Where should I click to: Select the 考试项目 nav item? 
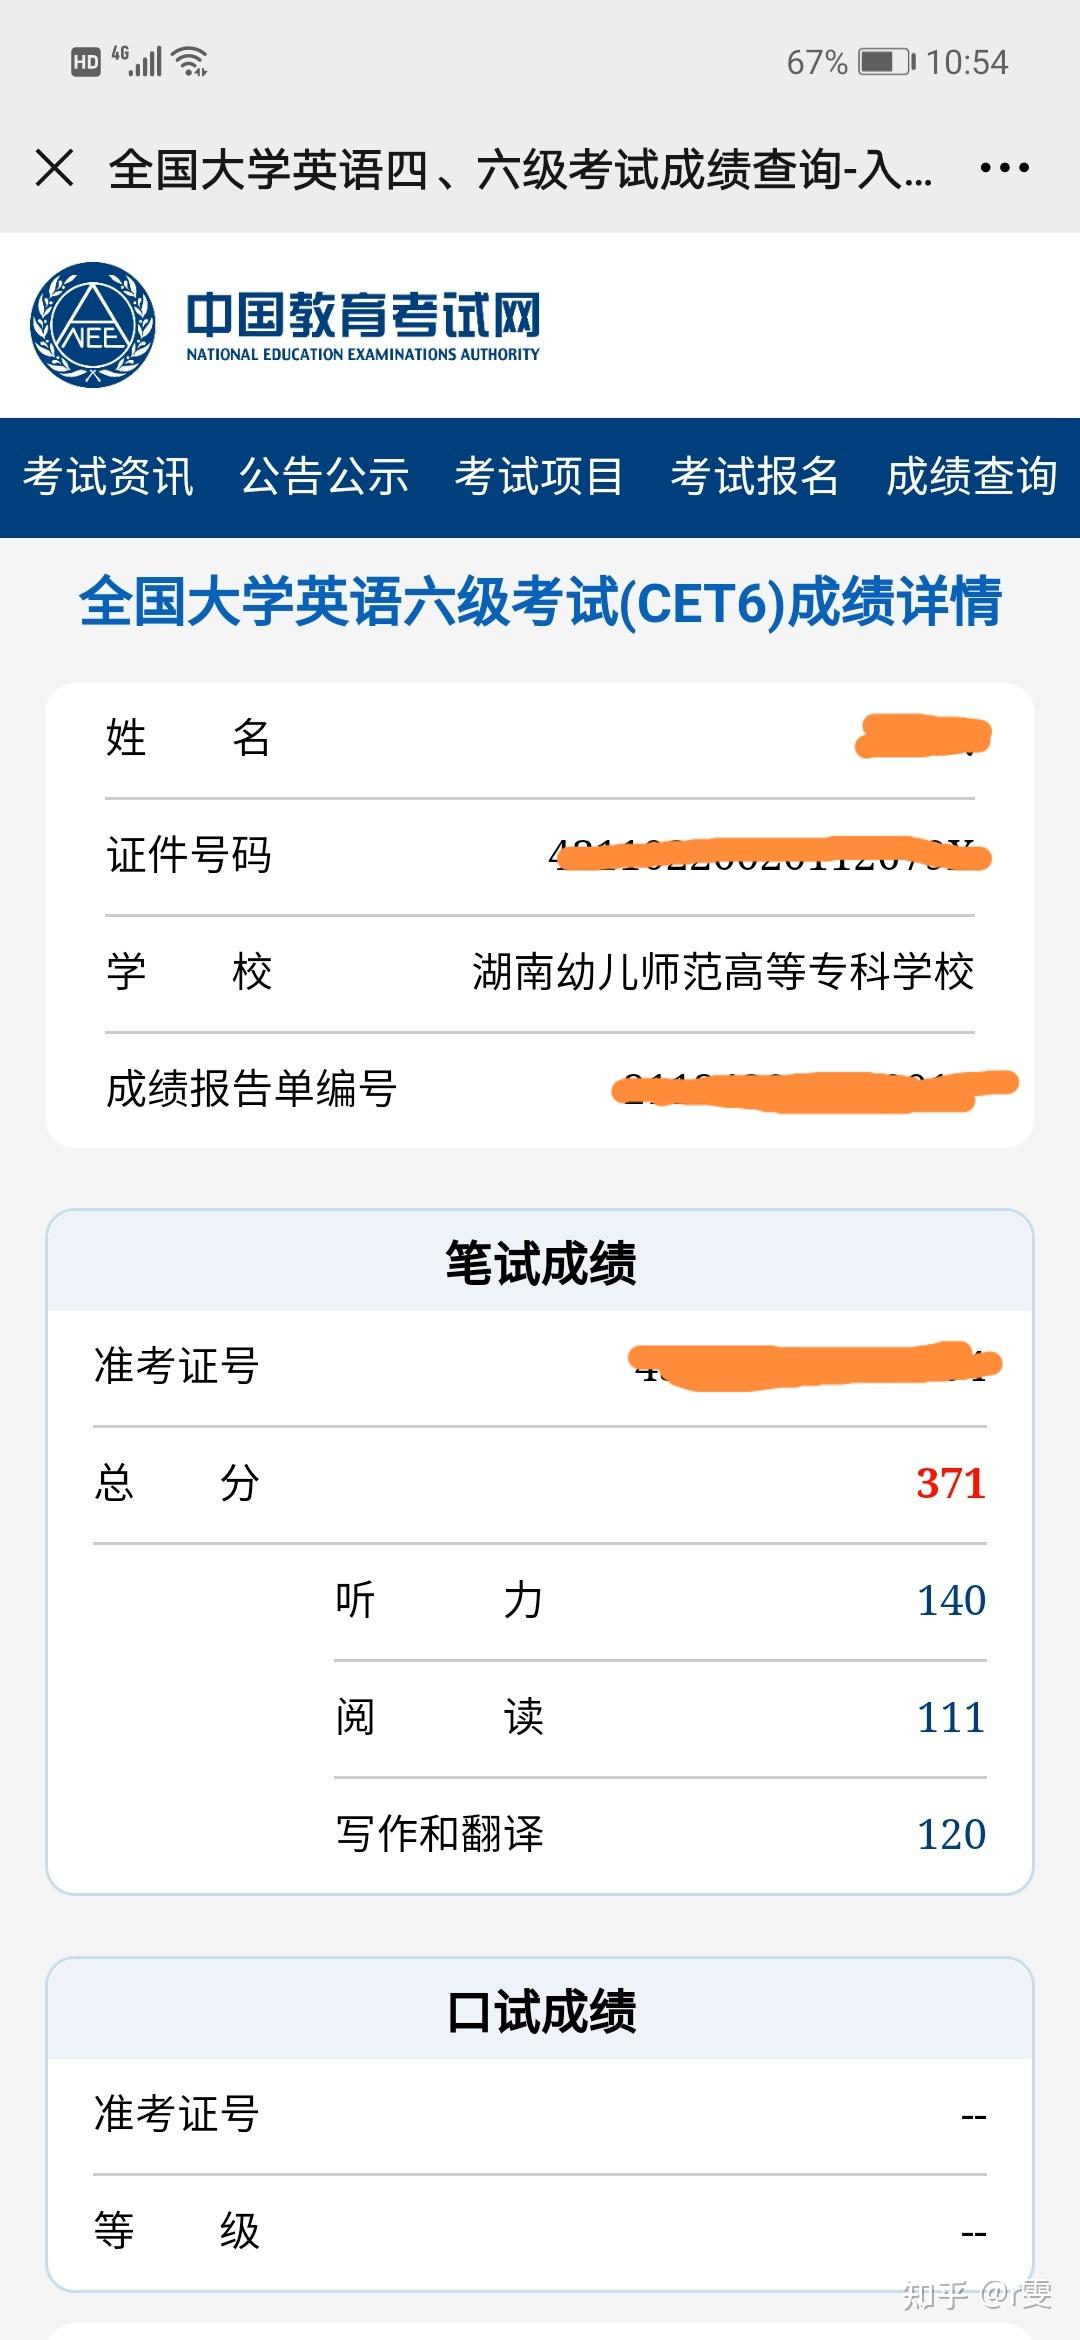click(x=539, y=477)
